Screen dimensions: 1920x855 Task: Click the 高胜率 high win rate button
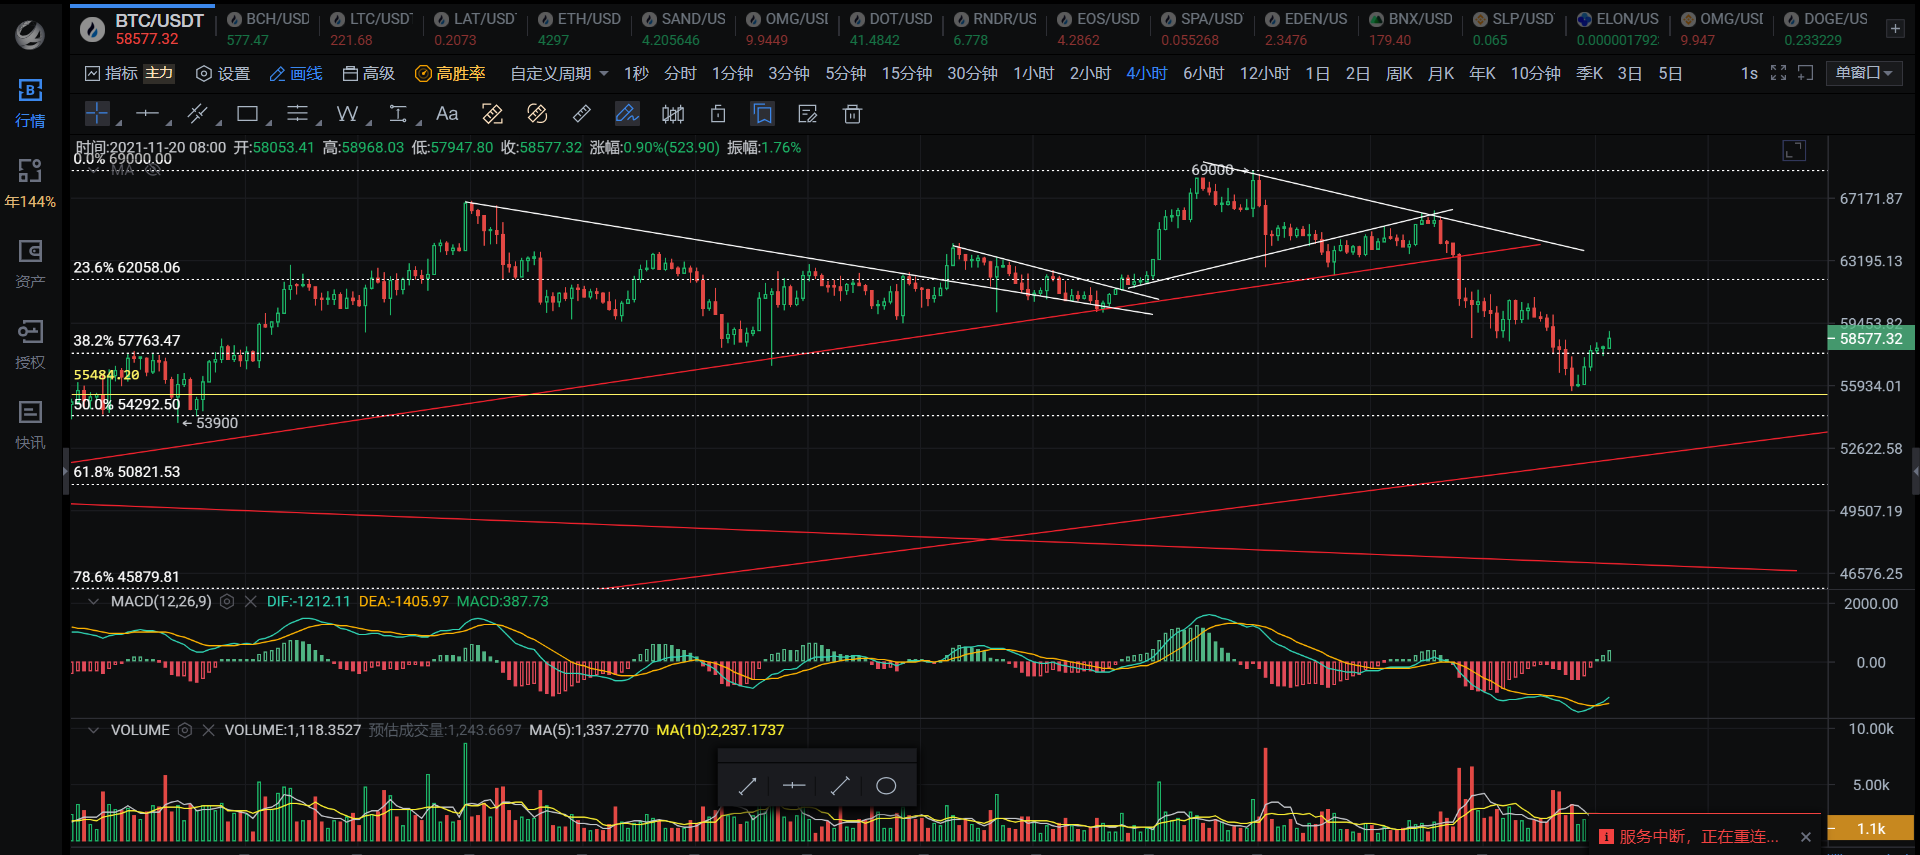450,74
